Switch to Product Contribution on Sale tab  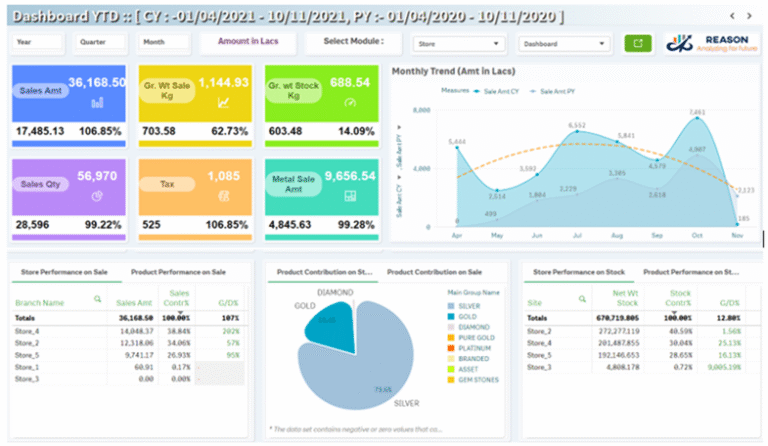coord(435,272)
